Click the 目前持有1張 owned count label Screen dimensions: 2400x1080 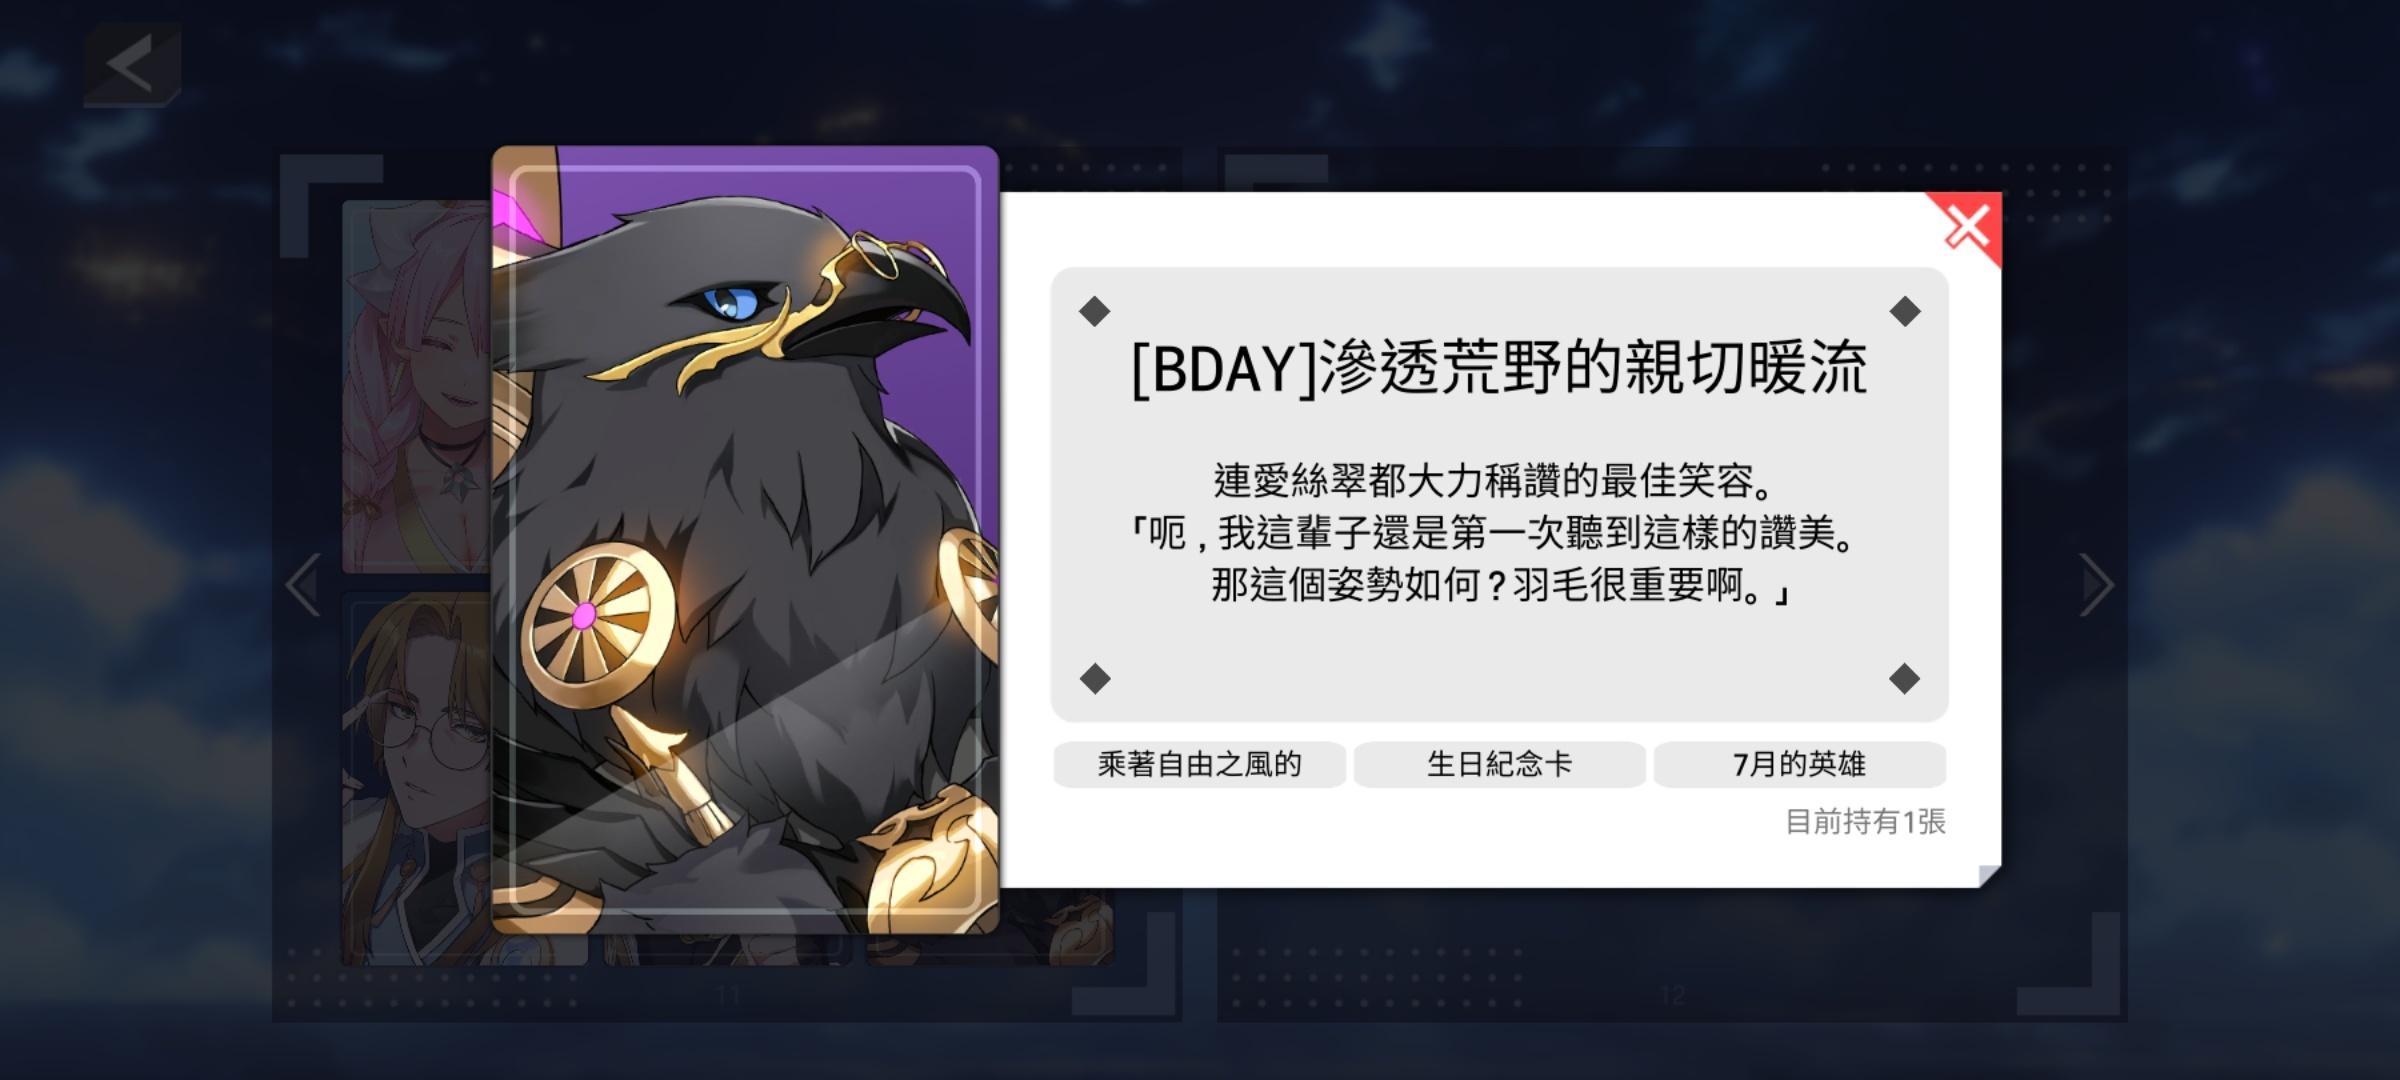coord(1865,822)
